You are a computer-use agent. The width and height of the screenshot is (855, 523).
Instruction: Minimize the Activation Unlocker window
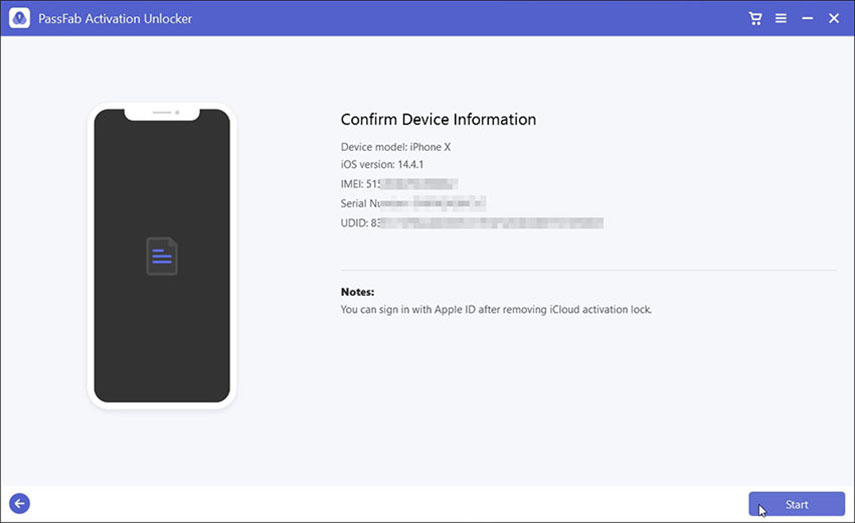807,18
